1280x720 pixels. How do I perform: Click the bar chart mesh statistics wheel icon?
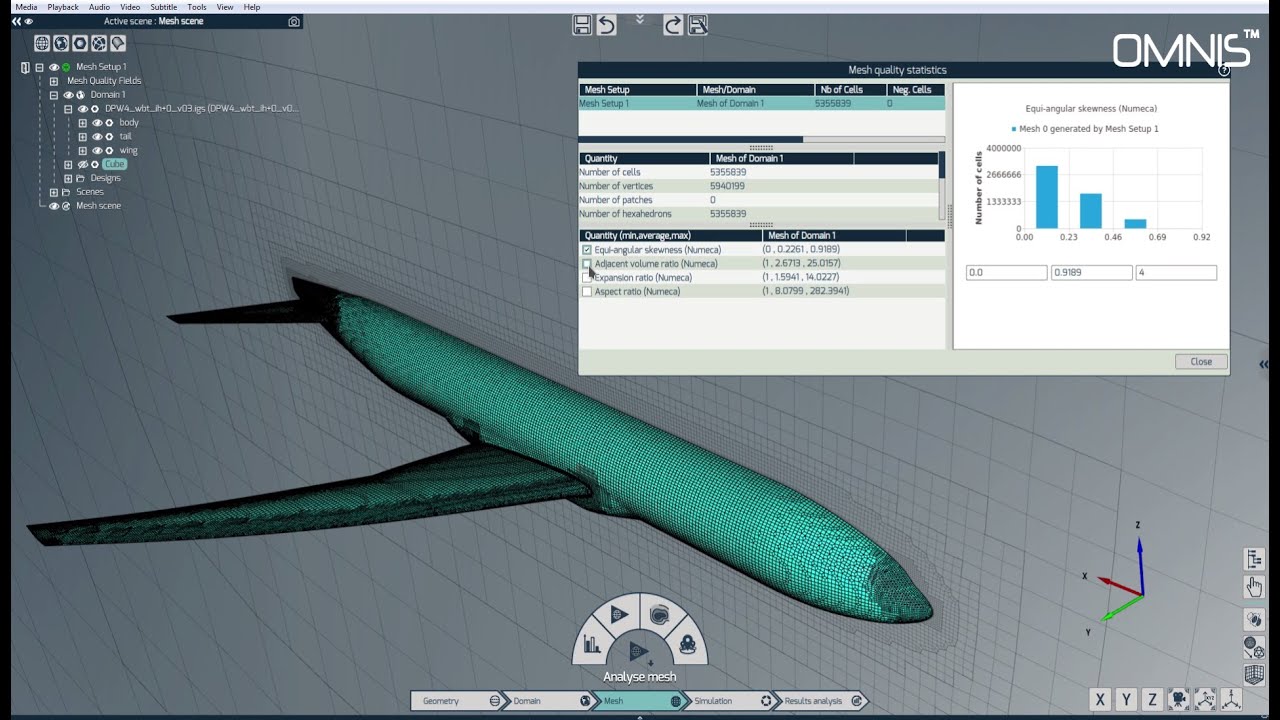click(592, 645)
